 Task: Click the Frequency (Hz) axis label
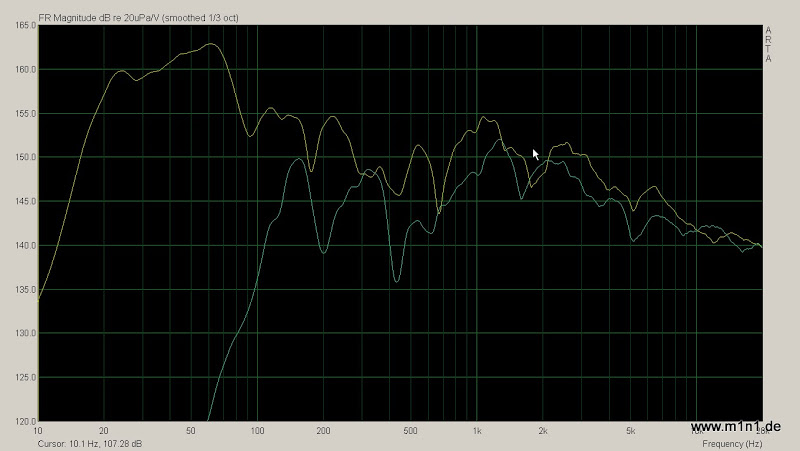click(x=732, y=443)
